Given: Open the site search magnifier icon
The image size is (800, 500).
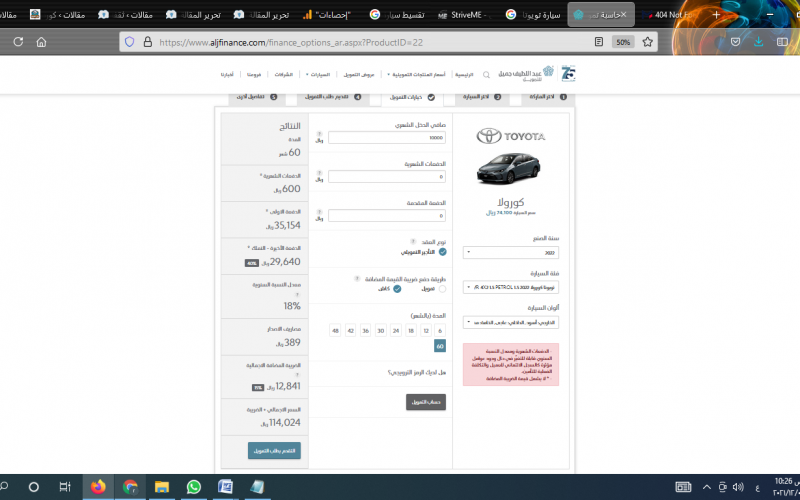Looking at the screenshot, I should (x=486, y=74).
